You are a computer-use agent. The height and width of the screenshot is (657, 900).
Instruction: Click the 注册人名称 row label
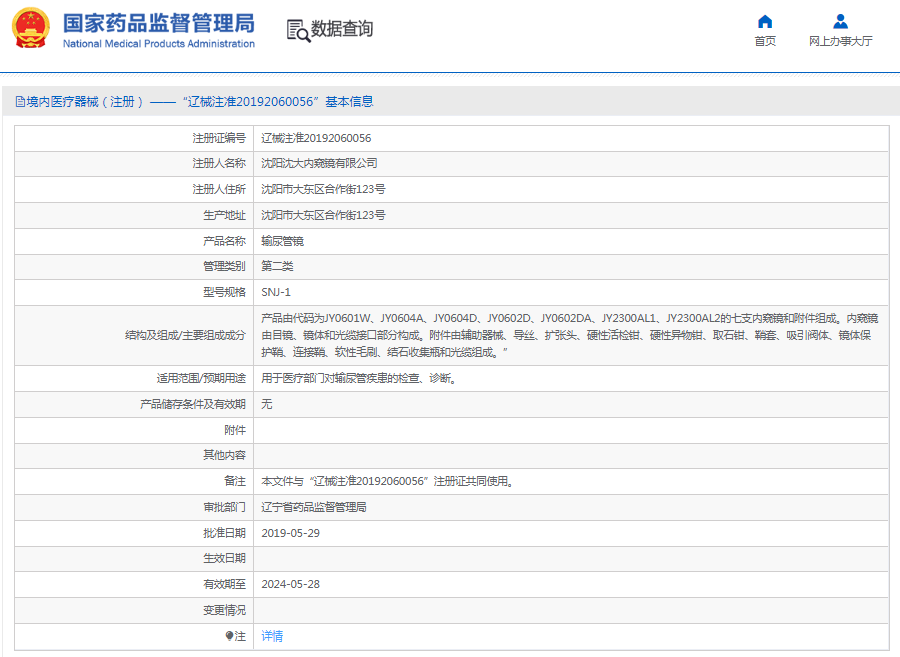(x=219, y=164)
